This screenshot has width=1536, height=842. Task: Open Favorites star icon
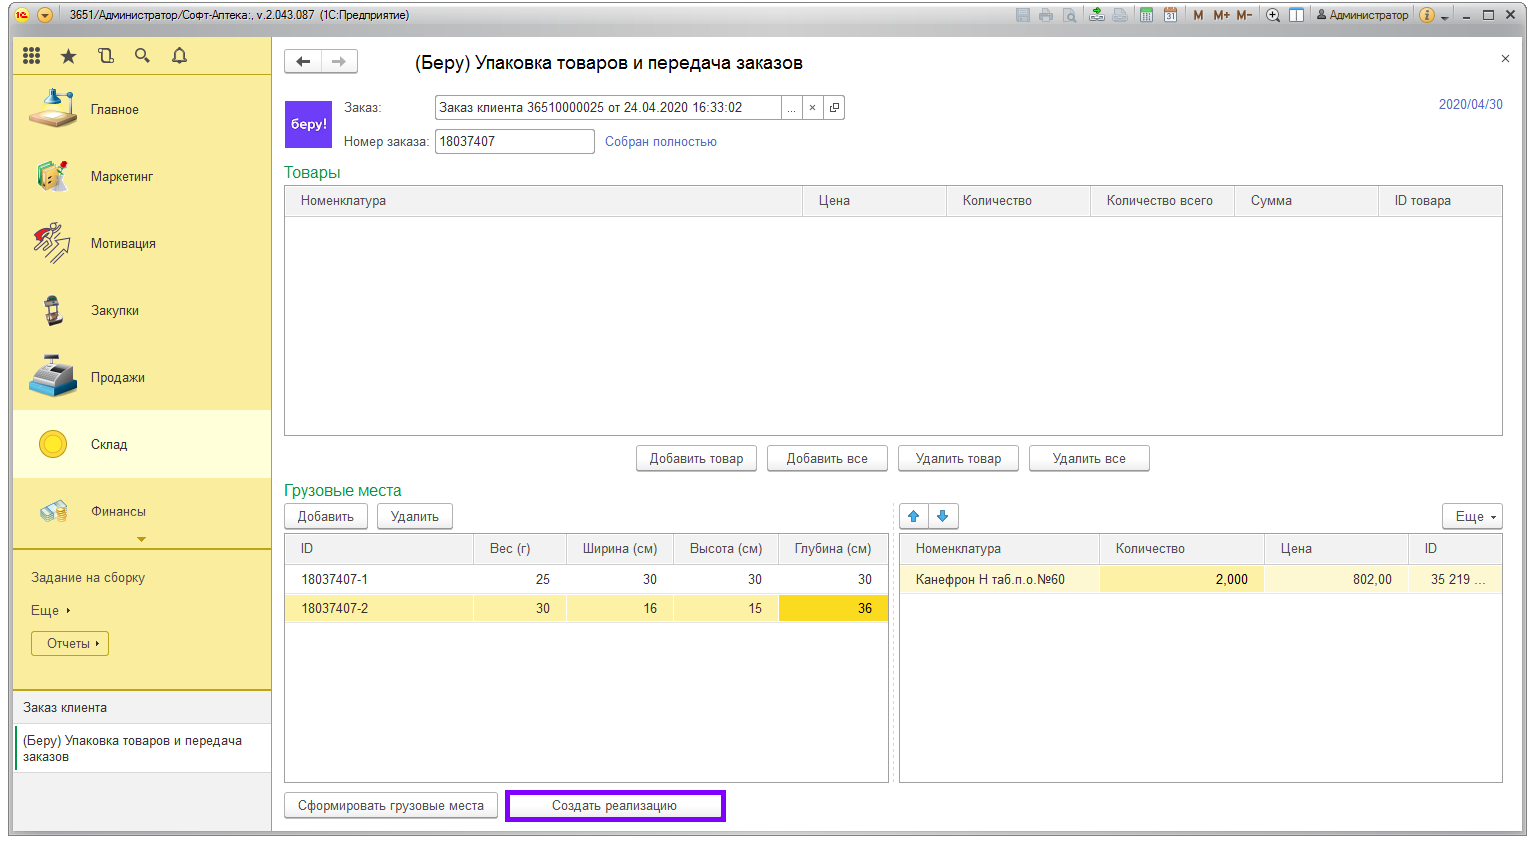tap(68, 56)
